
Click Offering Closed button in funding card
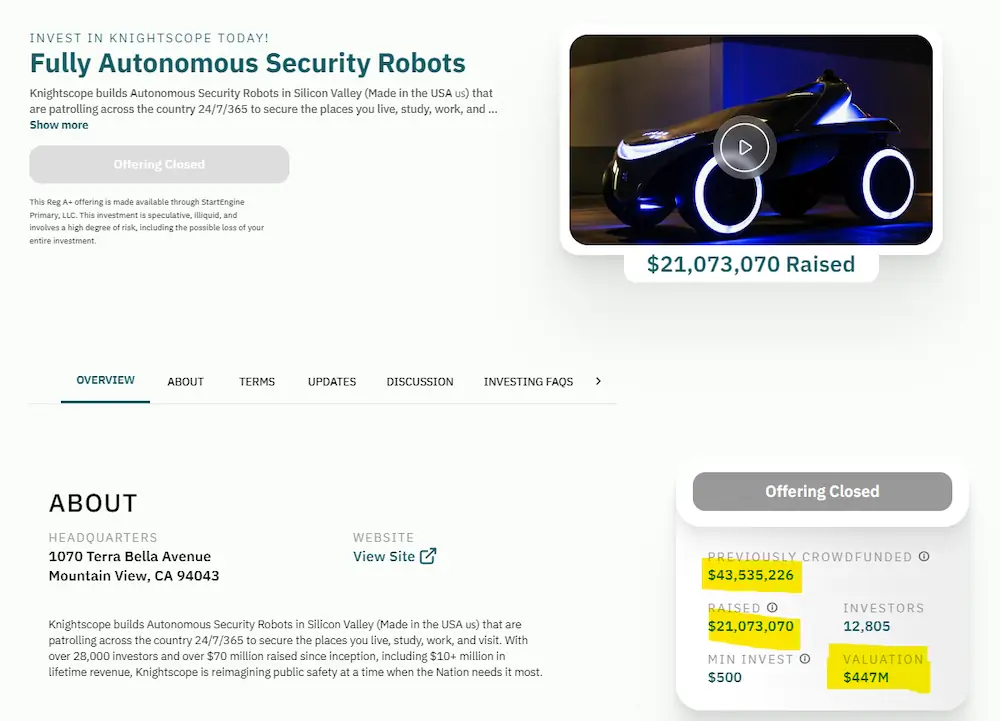(822, 492)
